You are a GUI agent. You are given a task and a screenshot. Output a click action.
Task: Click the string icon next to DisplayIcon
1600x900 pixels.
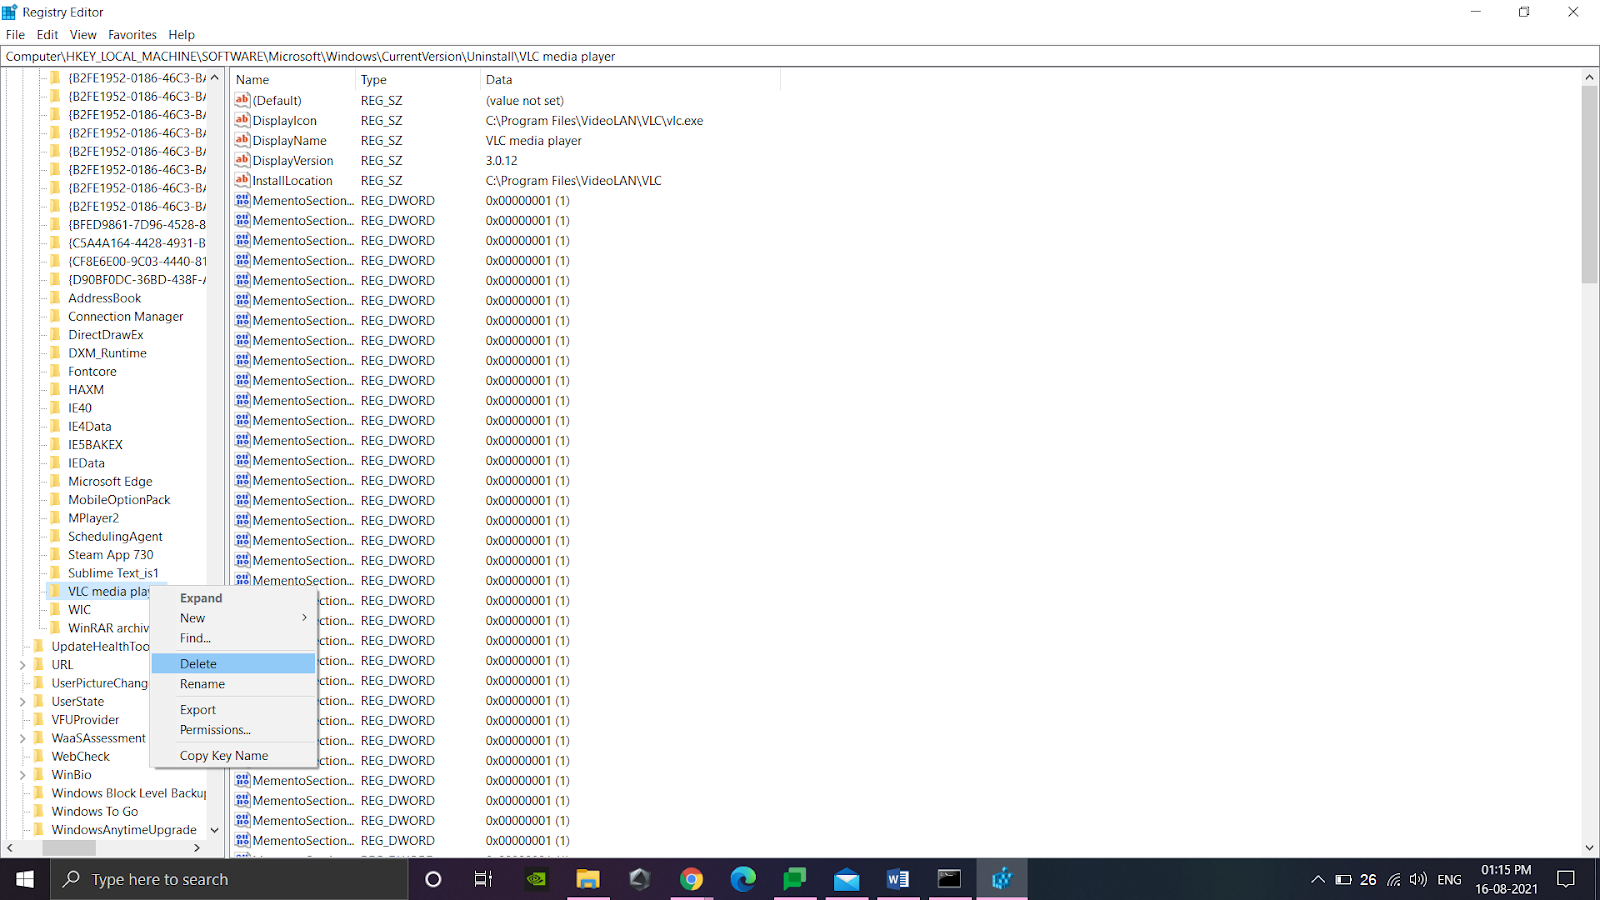[x=241, y=120]
